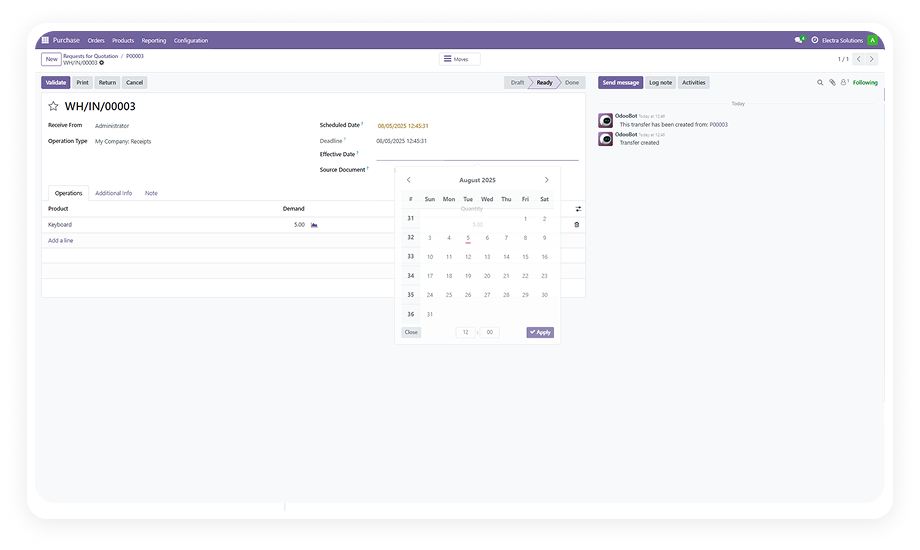920x550 pixels.
Task: Sort by Product column header
Action: [x=58, y=209]
